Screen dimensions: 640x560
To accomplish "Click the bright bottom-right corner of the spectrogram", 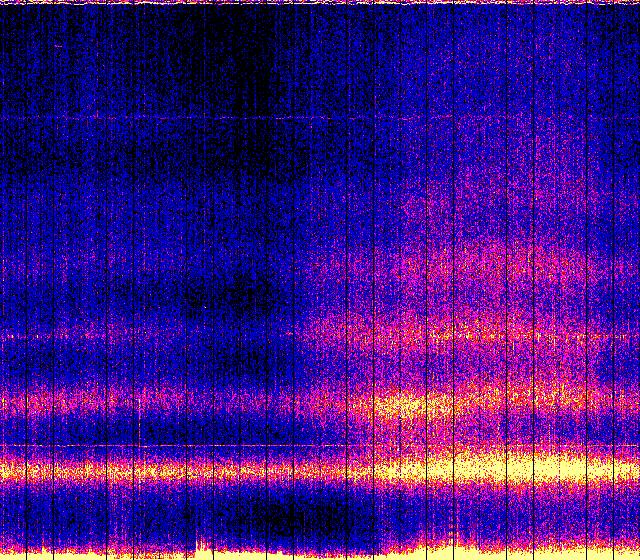I will pyautogui.click(x=625, y=548).
